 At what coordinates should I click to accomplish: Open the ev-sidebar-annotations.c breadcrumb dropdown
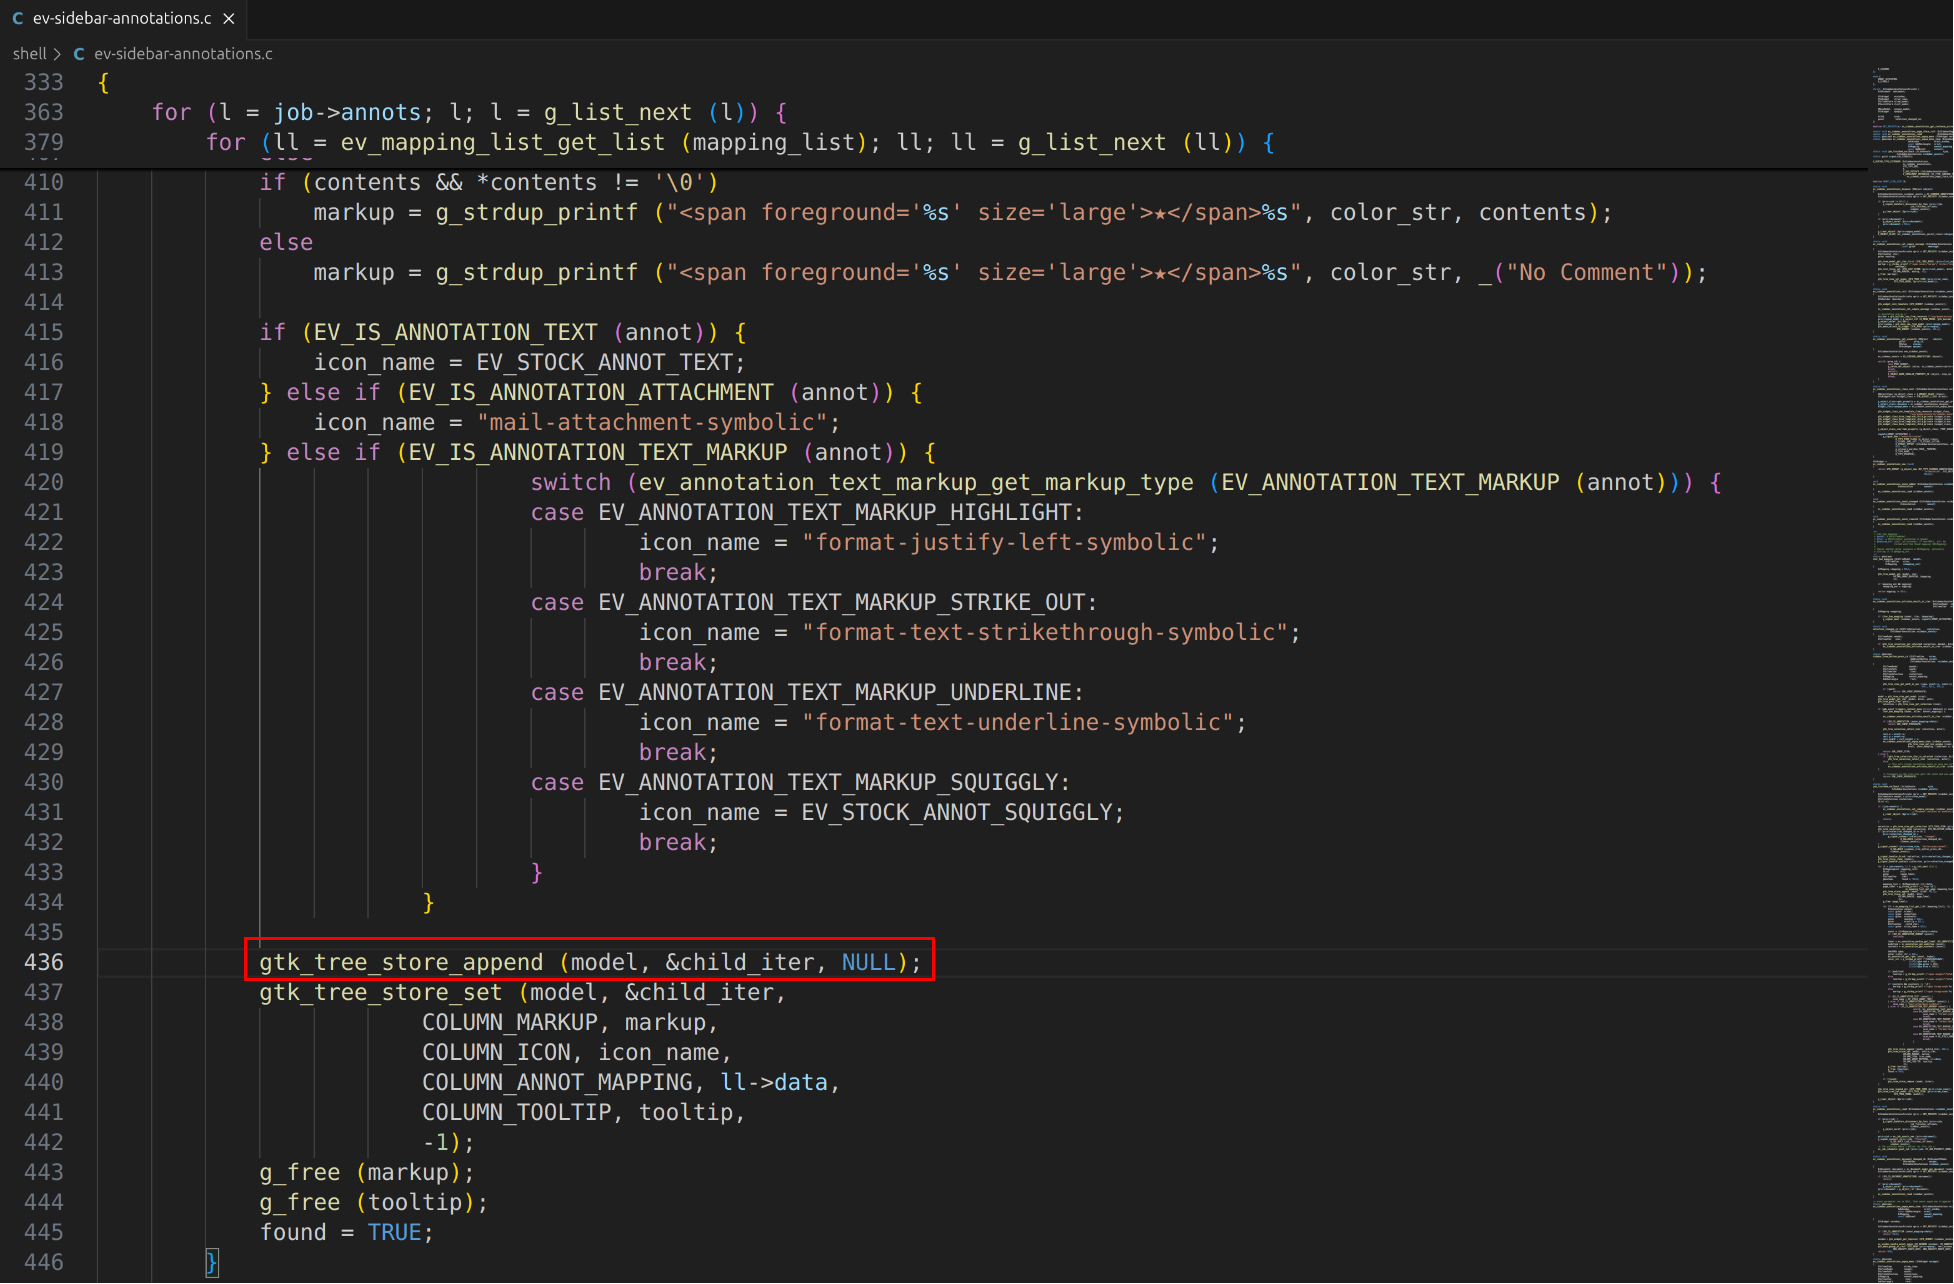pyautogui.click(x=183, y=54)
